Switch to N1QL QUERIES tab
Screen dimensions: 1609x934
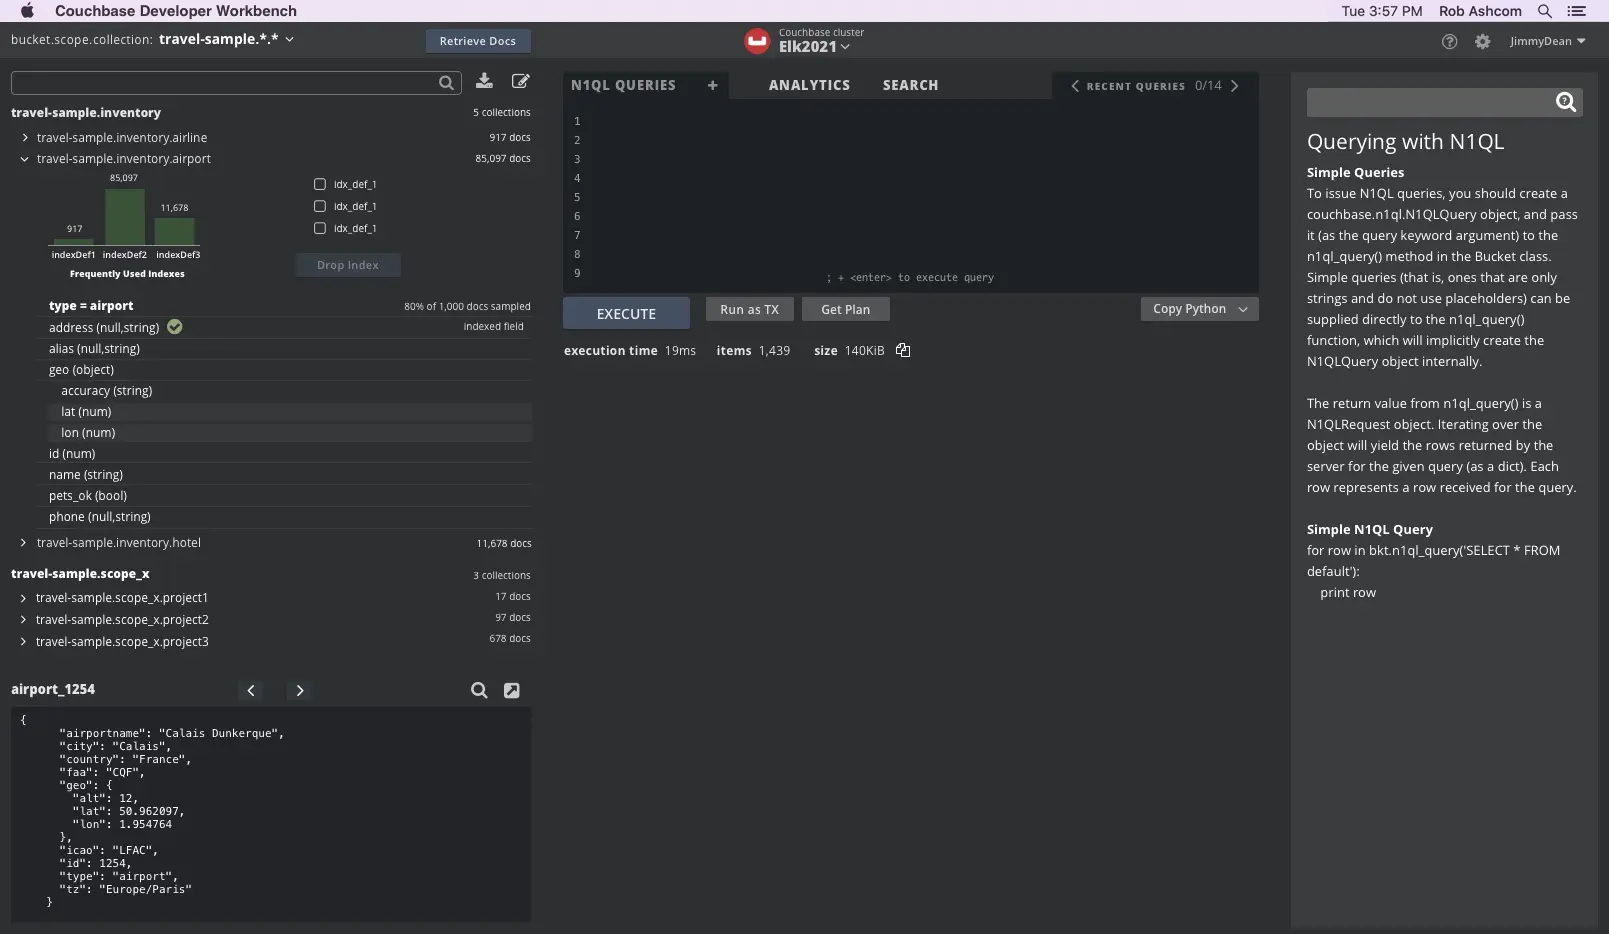(x=623, y=85)
